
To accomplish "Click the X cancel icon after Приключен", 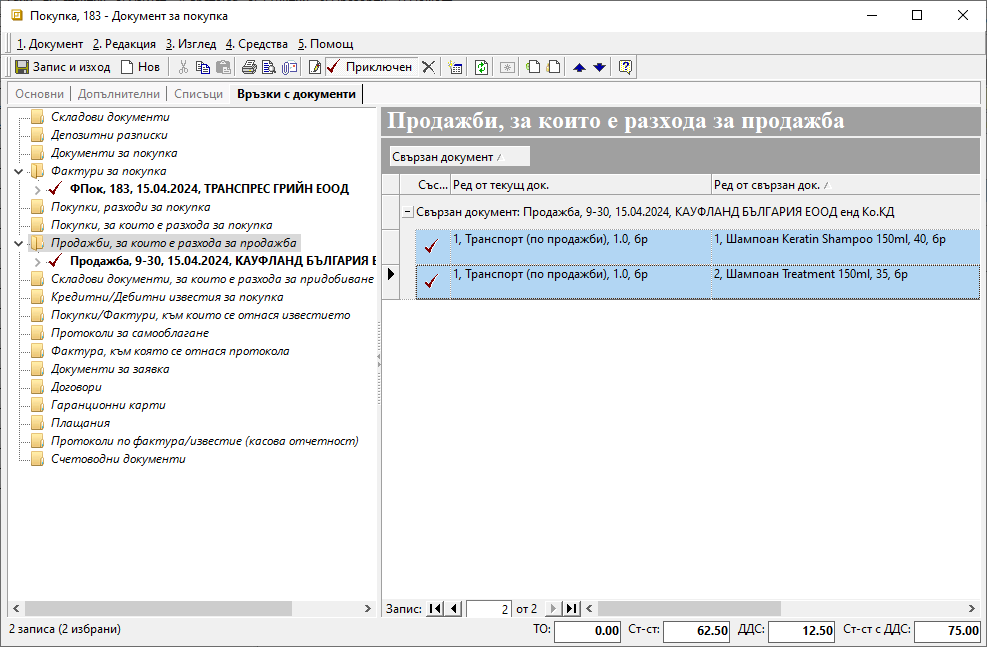I will click(428, 67).
